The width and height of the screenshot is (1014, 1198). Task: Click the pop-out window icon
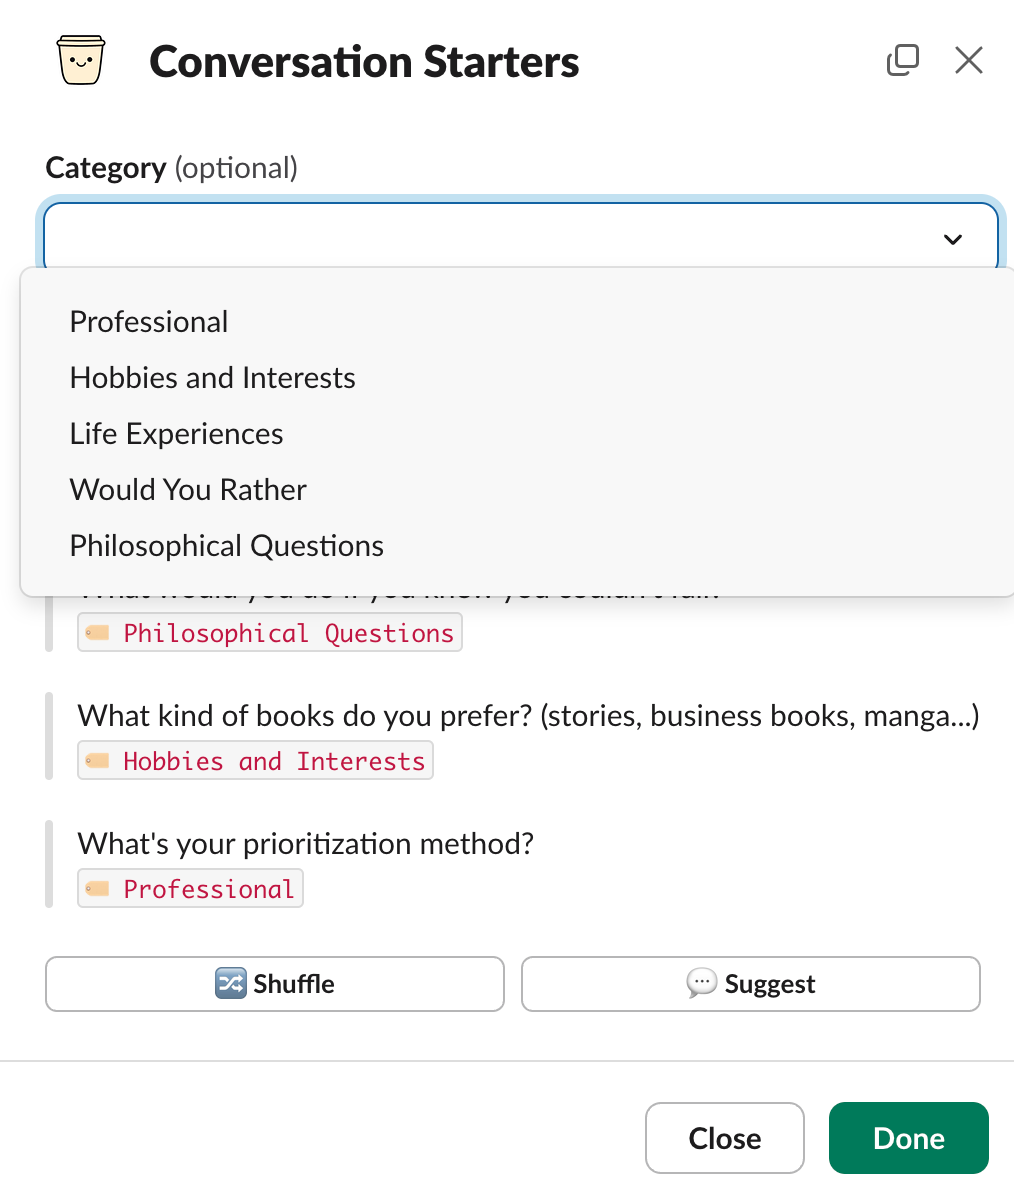(x=902, y=61)
